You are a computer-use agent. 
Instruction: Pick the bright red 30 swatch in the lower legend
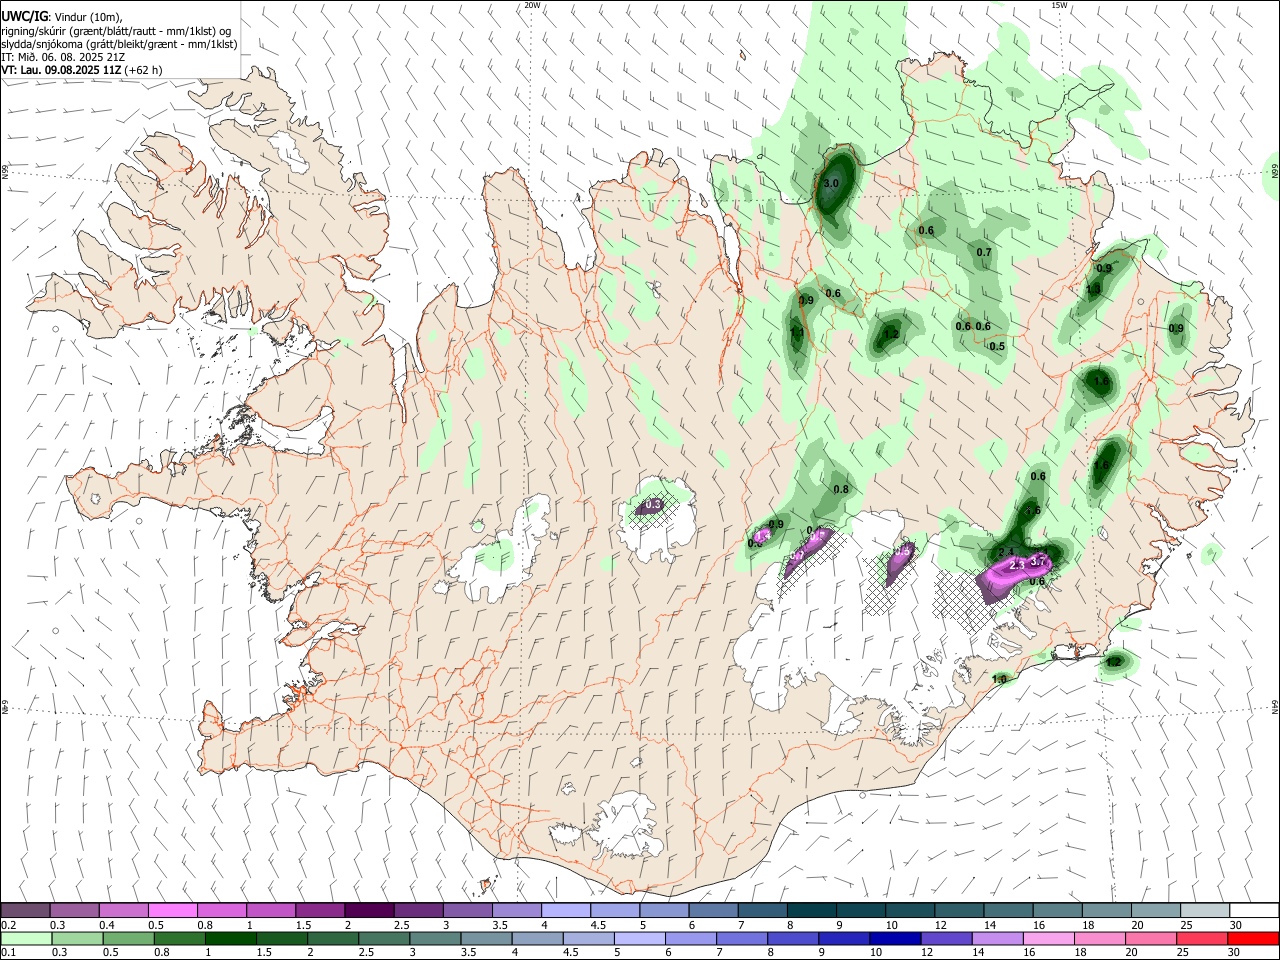point(1253,938)
